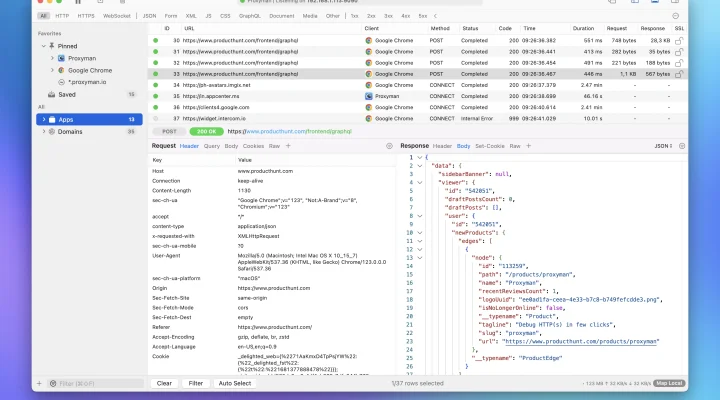This screenshot has height=400, width=720.
Task: Toggle the HTTP protocol filter
Action: 62,16
